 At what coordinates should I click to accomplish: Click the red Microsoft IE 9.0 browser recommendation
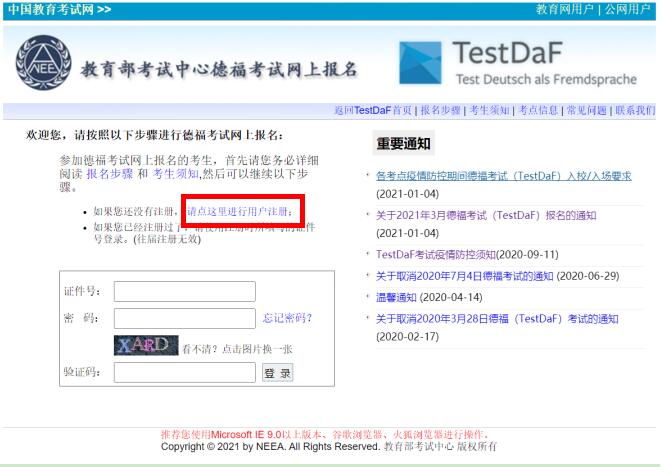coord(324,434)
